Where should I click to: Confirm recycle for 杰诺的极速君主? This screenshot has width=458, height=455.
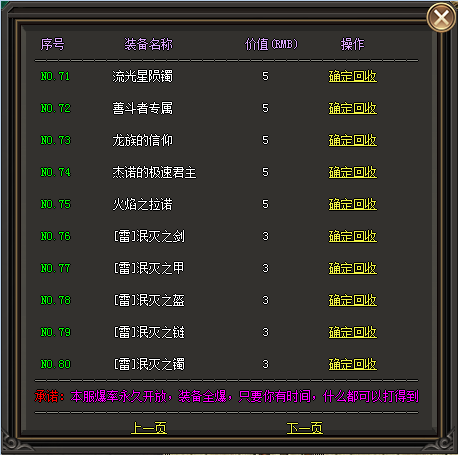[x=353, y=172]
